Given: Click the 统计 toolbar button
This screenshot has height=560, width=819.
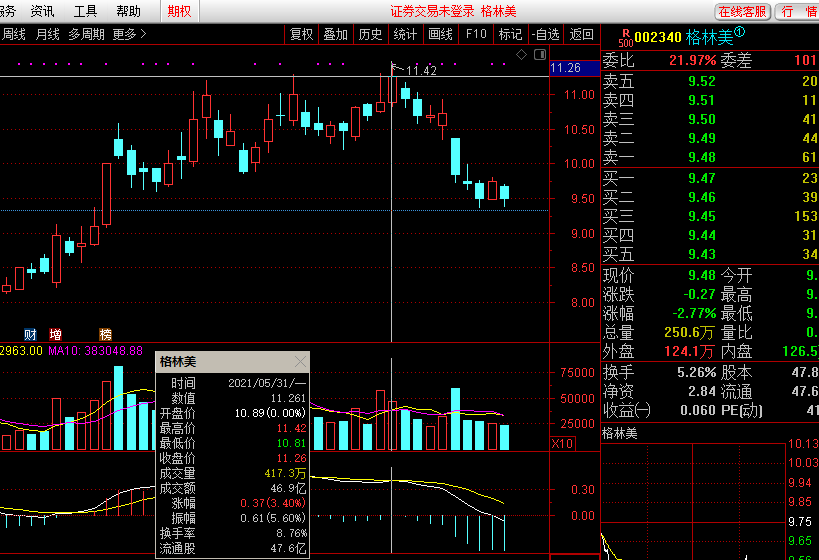Looking at the screenshot, I should (x=405, y=34).
